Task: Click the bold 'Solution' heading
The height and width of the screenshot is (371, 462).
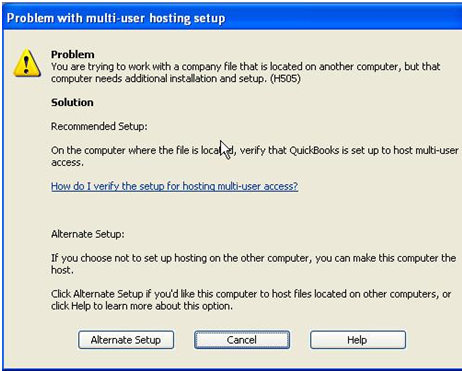Action: tap(72, 102)
